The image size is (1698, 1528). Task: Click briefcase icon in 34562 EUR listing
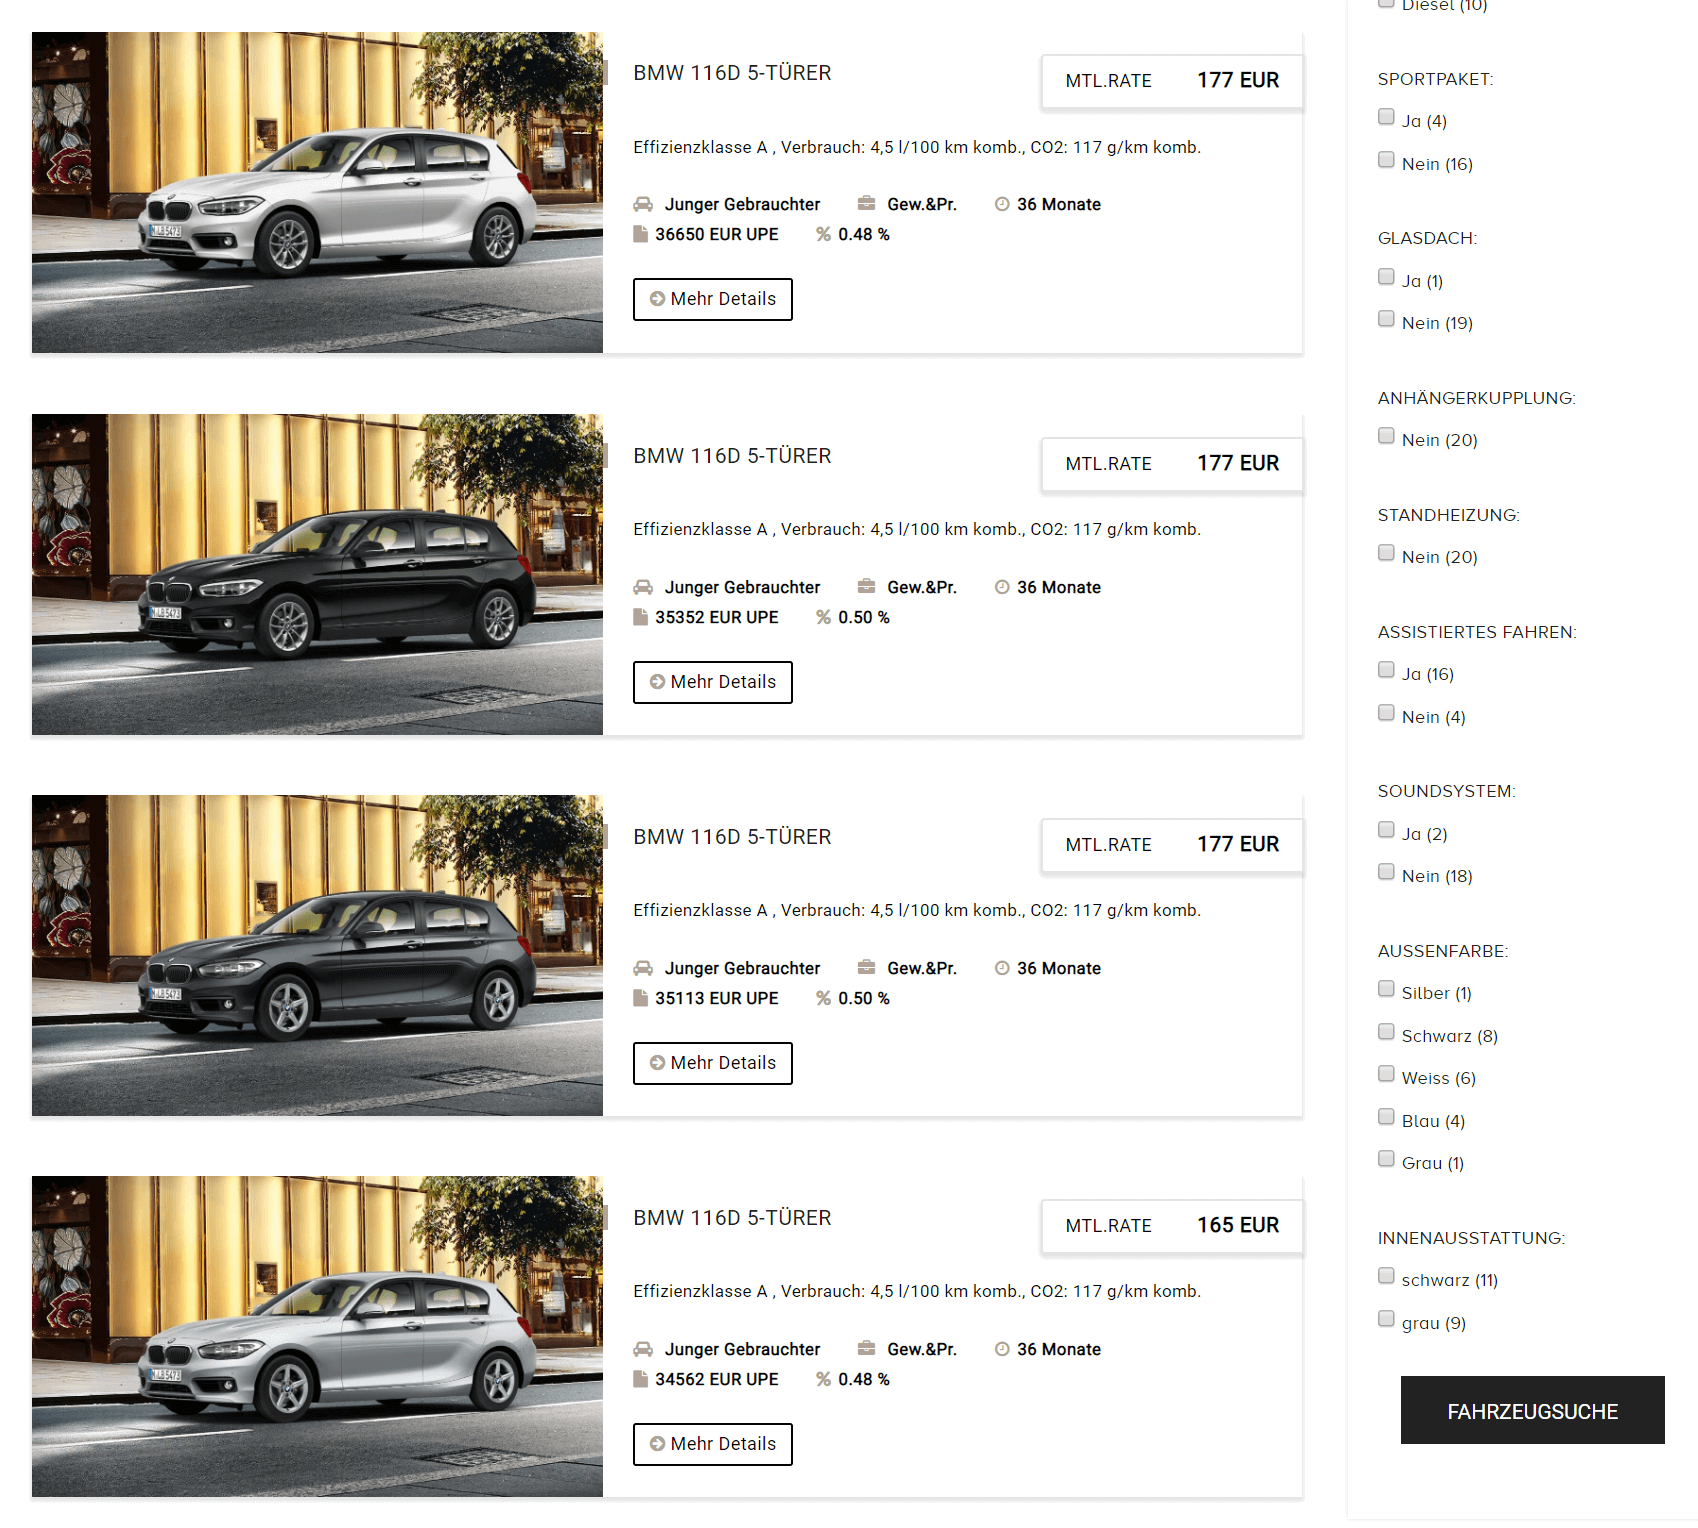pyautogui.click(x=866, y=1348)
